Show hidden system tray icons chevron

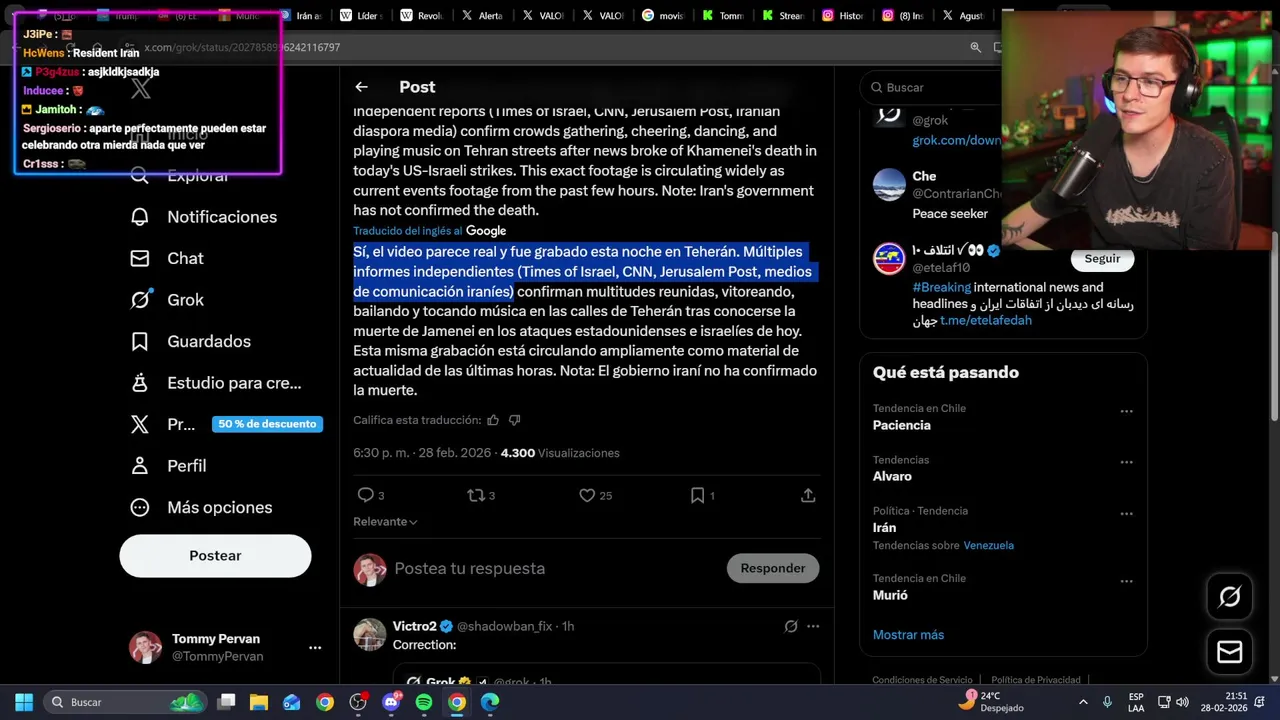(1083, 702)
